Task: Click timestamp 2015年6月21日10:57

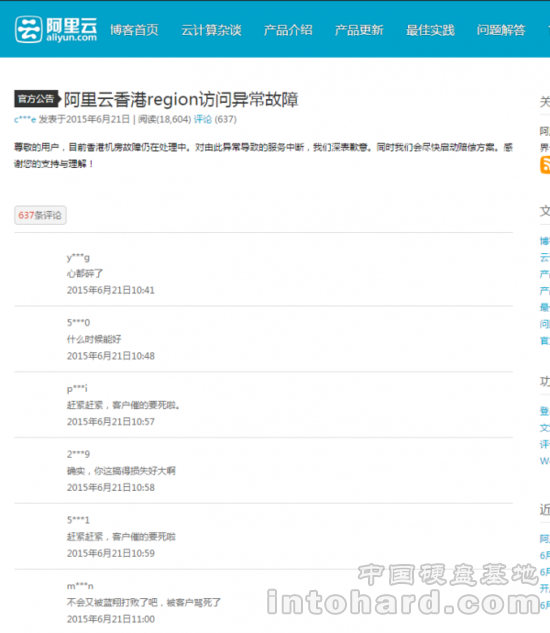Action: pyautogui.click(x=111, y=422)
